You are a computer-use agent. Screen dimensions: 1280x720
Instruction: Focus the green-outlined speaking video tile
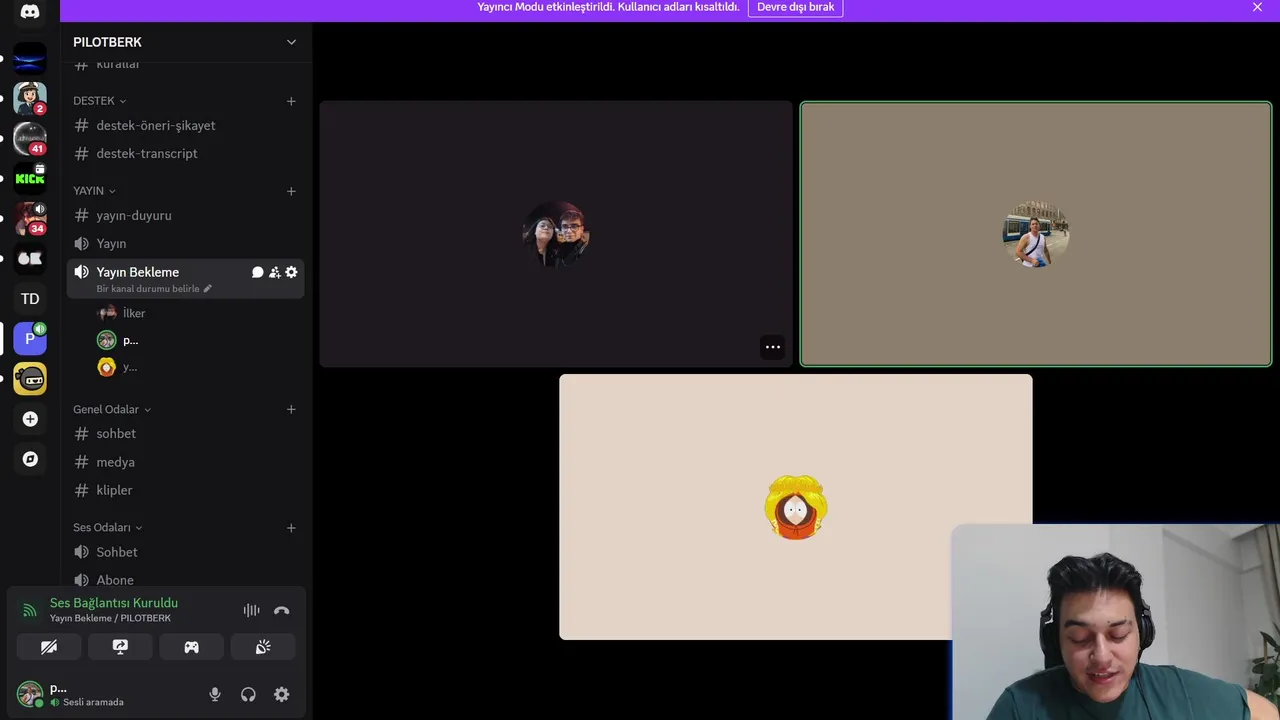(x=1036, y=234)
